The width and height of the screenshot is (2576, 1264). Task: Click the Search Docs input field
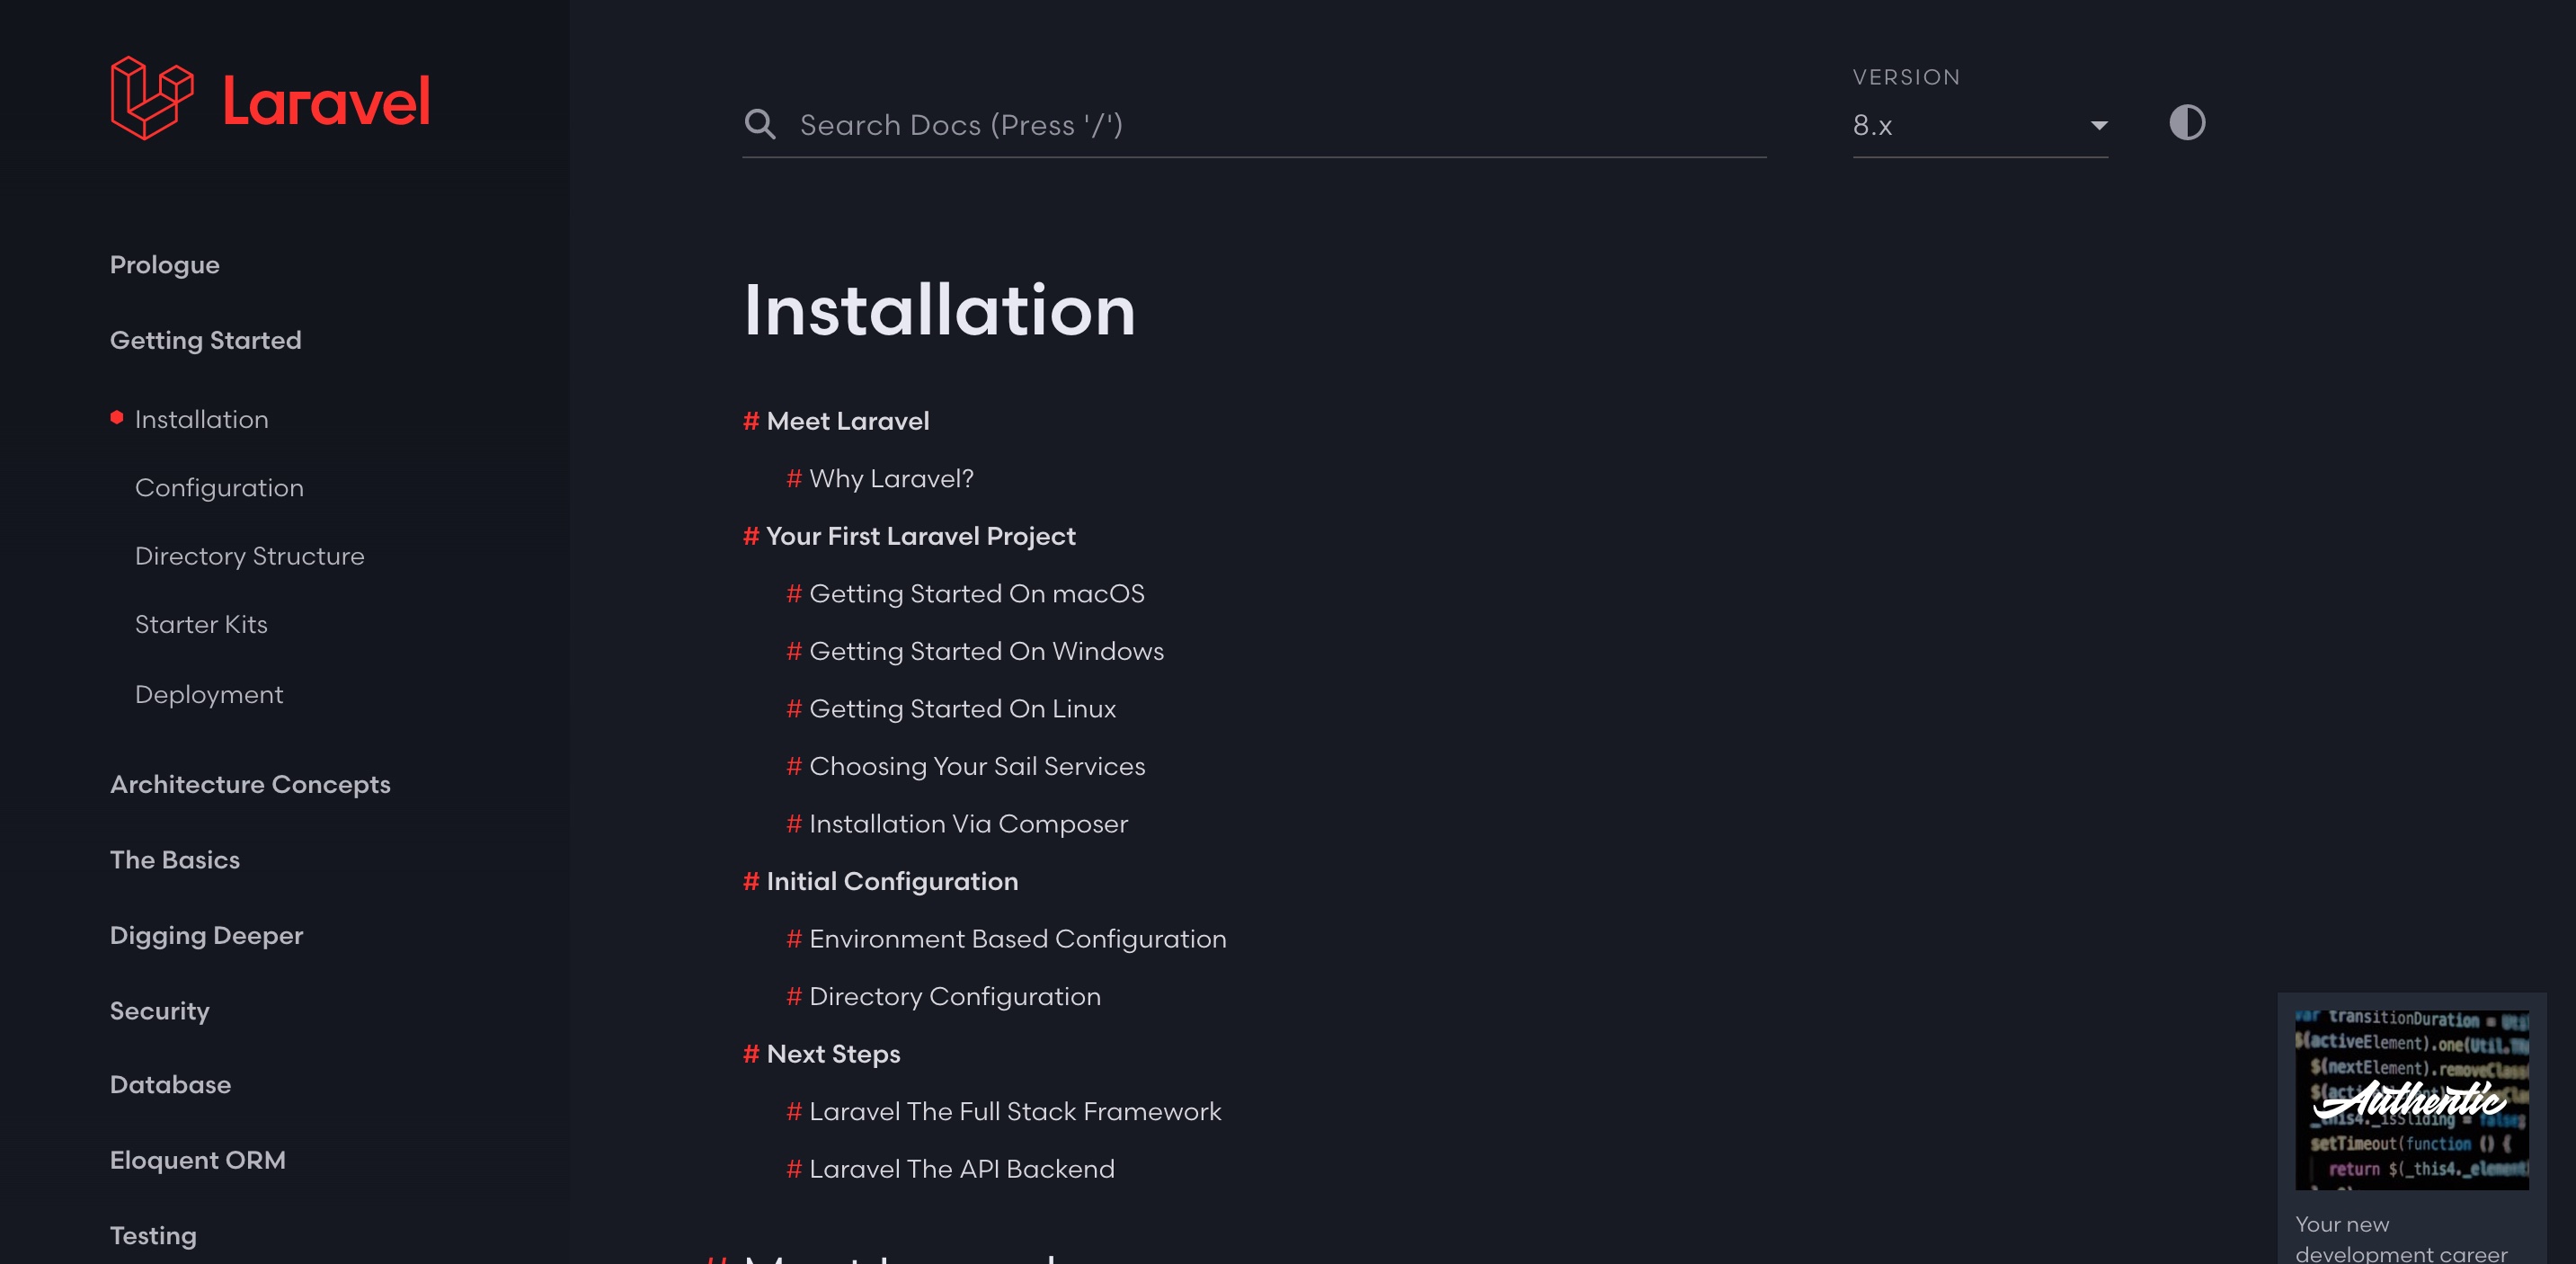1270,125
